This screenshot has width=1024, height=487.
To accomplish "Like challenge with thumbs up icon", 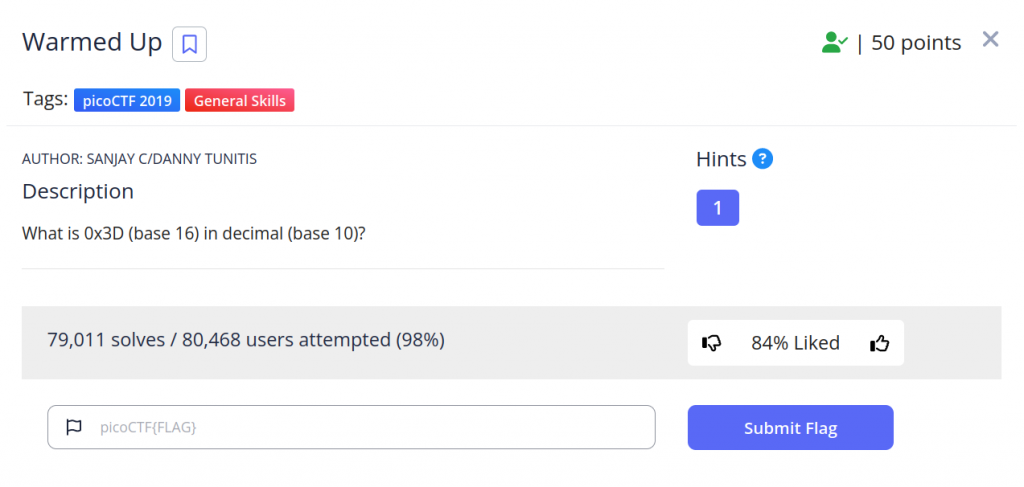I will [879, 343].
